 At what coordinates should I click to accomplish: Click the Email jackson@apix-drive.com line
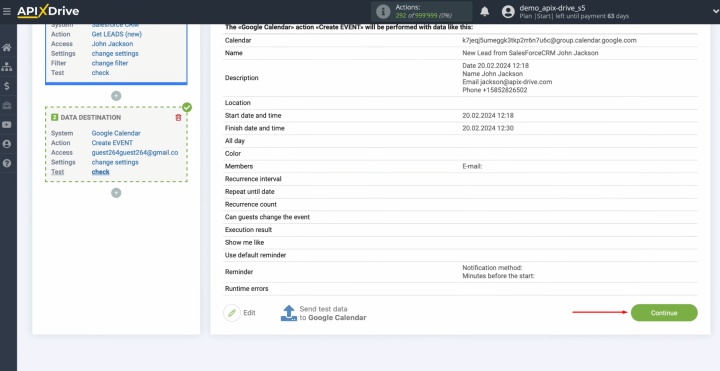tap(507, 82)
